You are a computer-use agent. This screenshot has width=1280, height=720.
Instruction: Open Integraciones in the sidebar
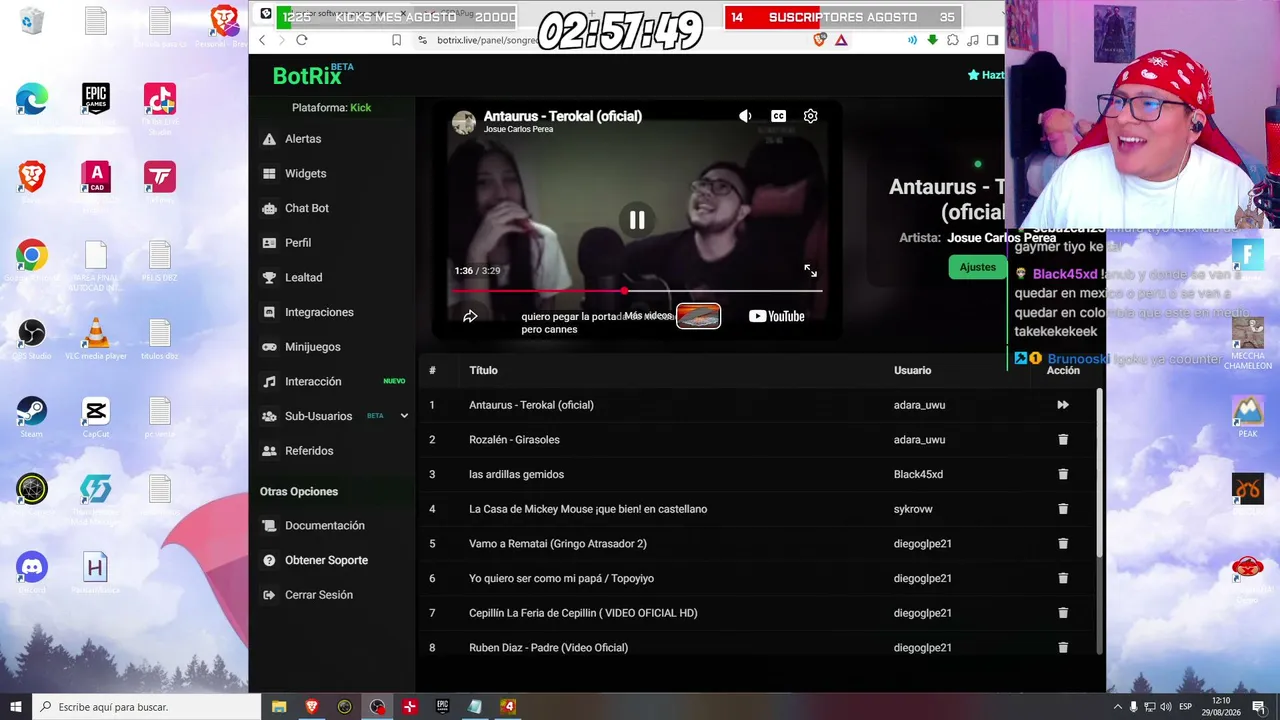point(319,312)
